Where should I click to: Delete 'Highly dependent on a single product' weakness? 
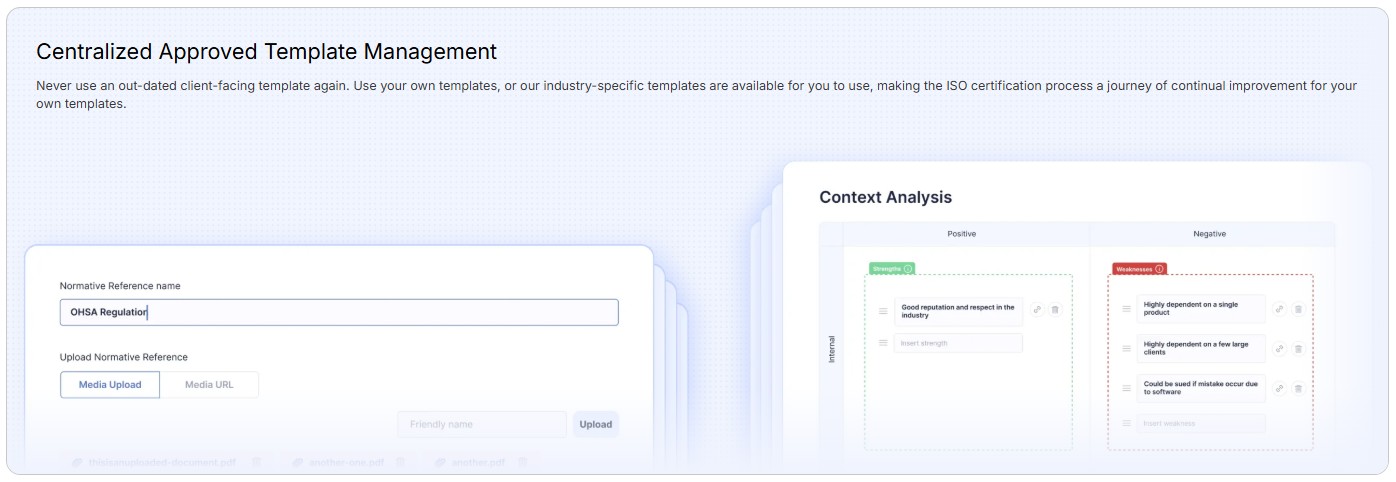(x=1298, y=309)
